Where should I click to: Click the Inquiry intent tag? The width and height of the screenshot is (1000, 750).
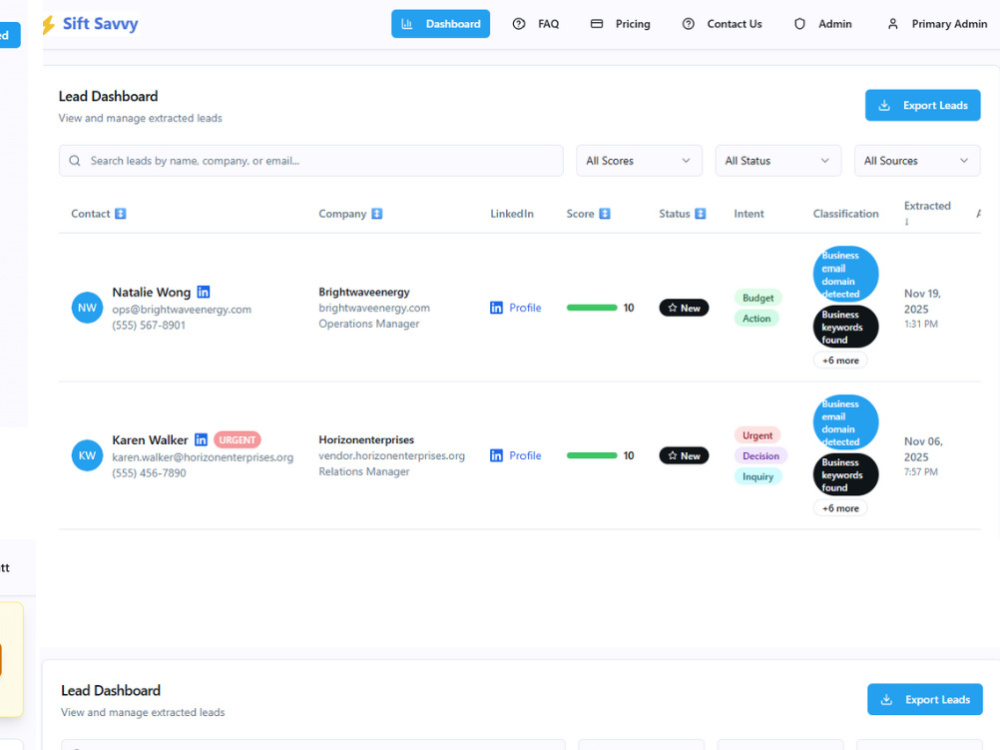point(758,476)
